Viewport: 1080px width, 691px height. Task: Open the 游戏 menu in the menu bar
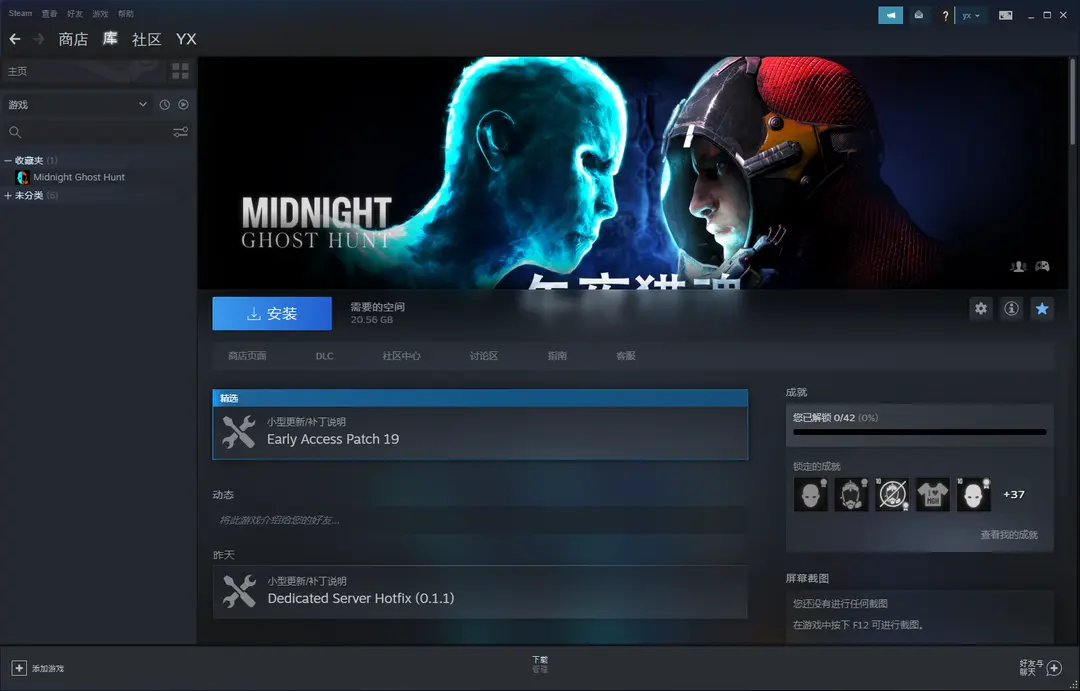[x=100, y=13]
